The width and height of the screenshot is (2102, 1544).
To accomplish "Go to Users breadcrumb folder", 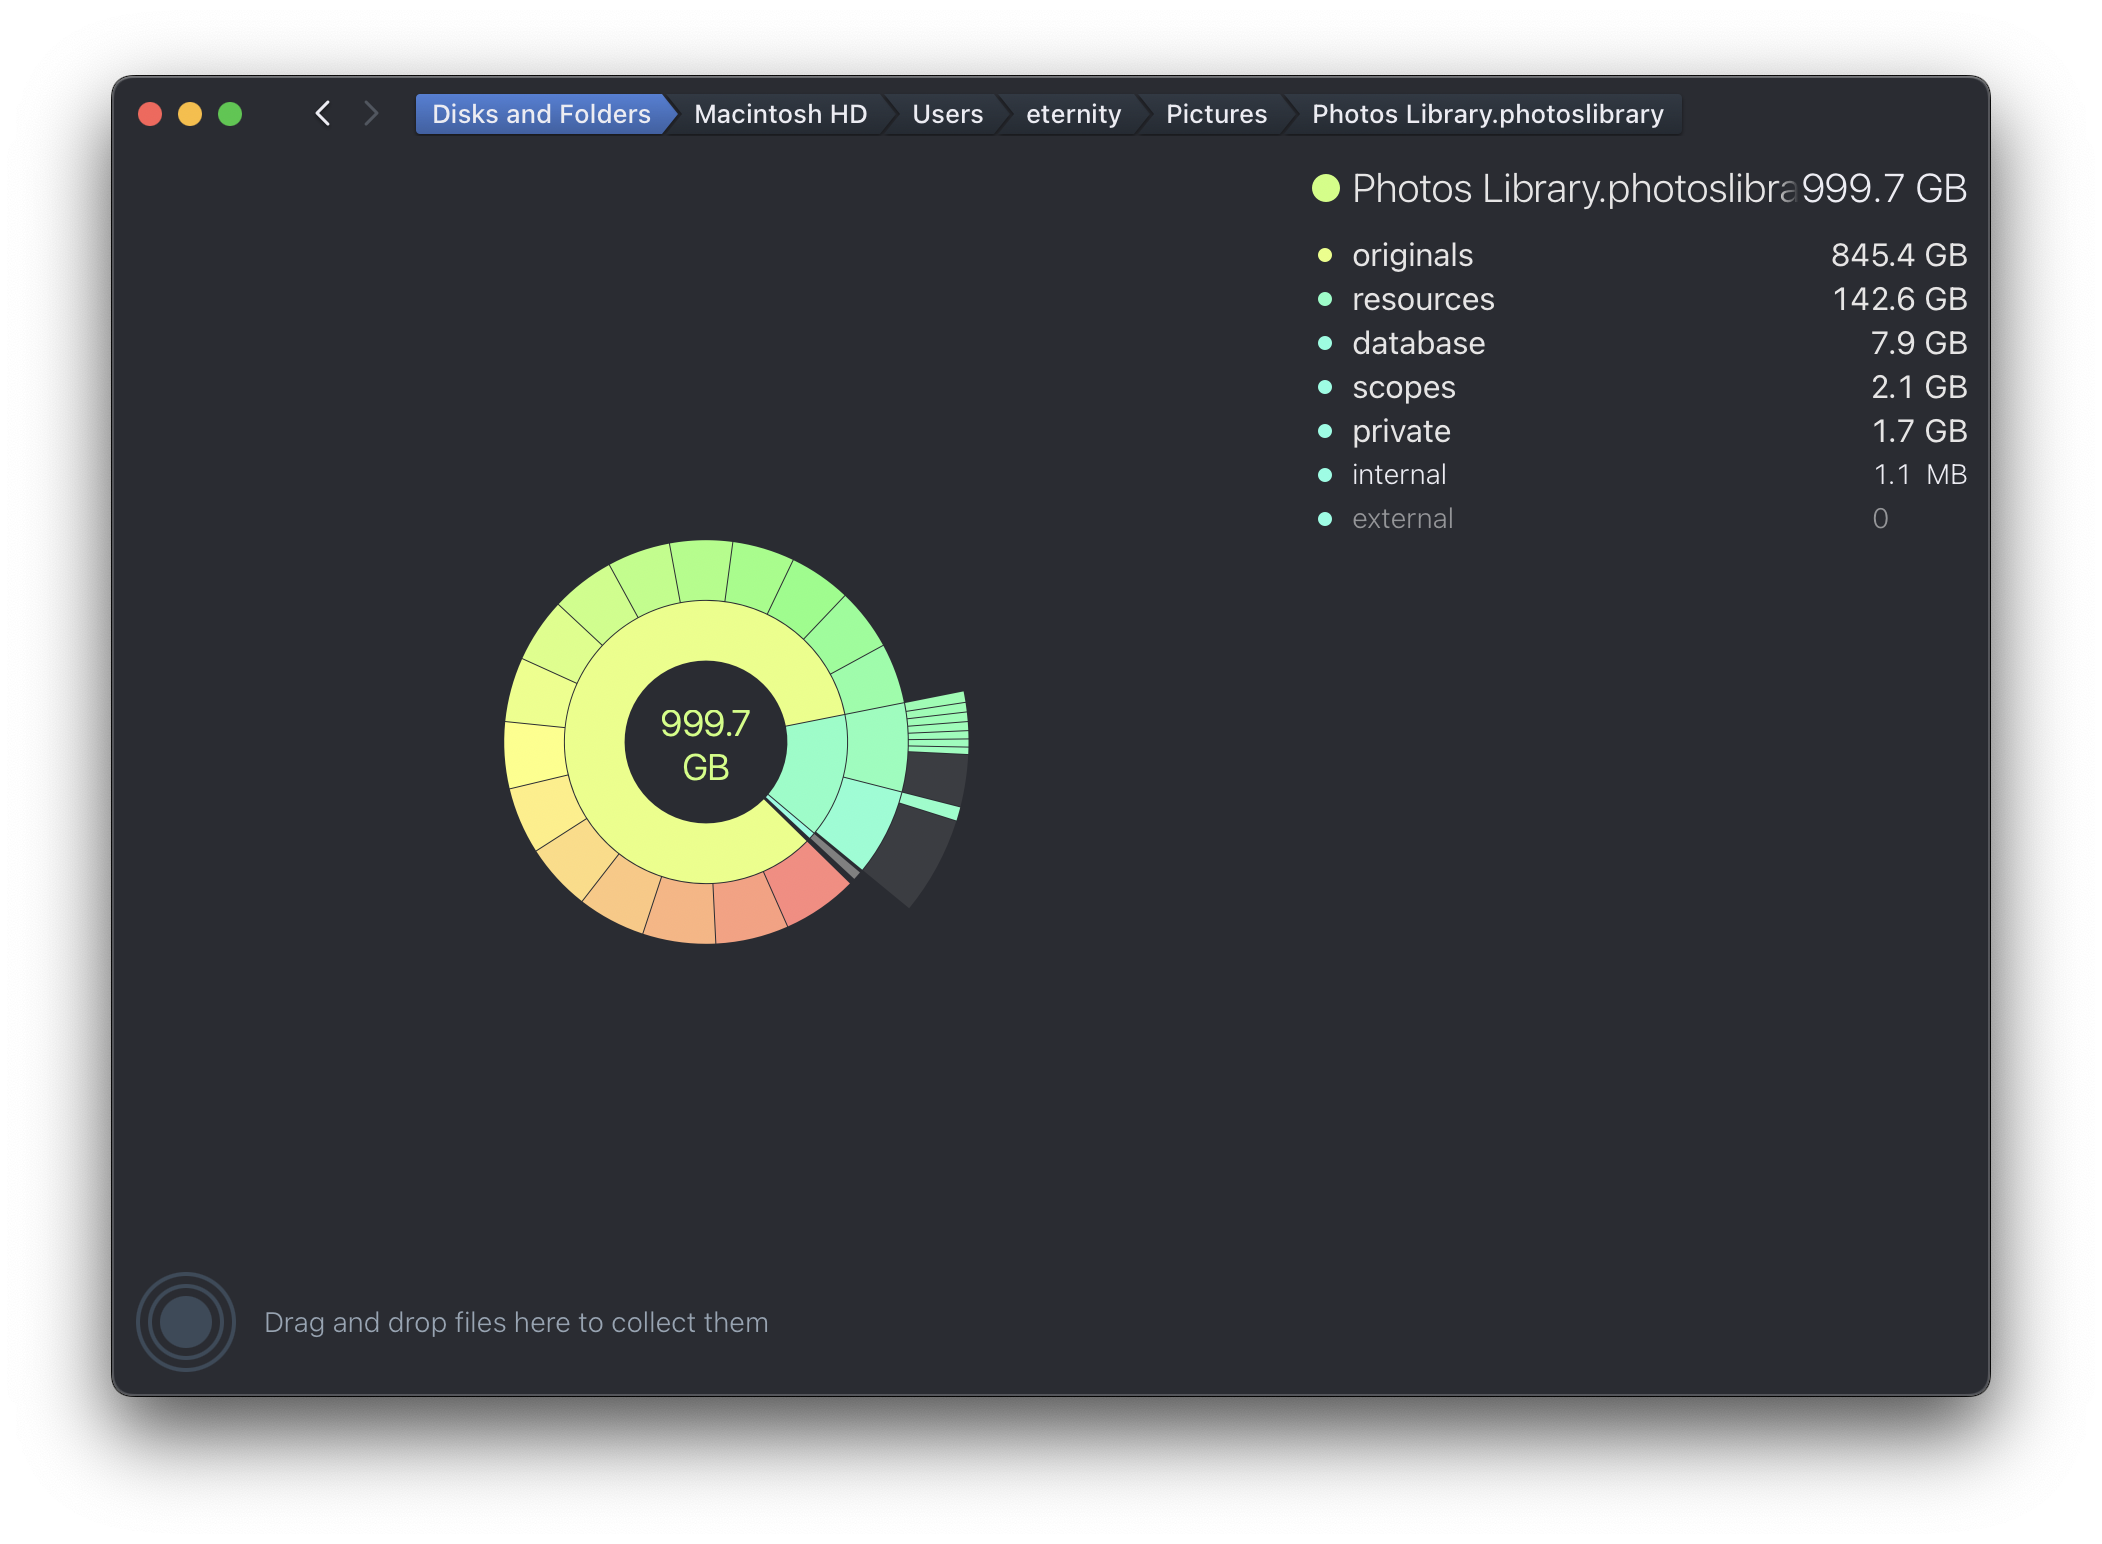I will click(947, 114).
